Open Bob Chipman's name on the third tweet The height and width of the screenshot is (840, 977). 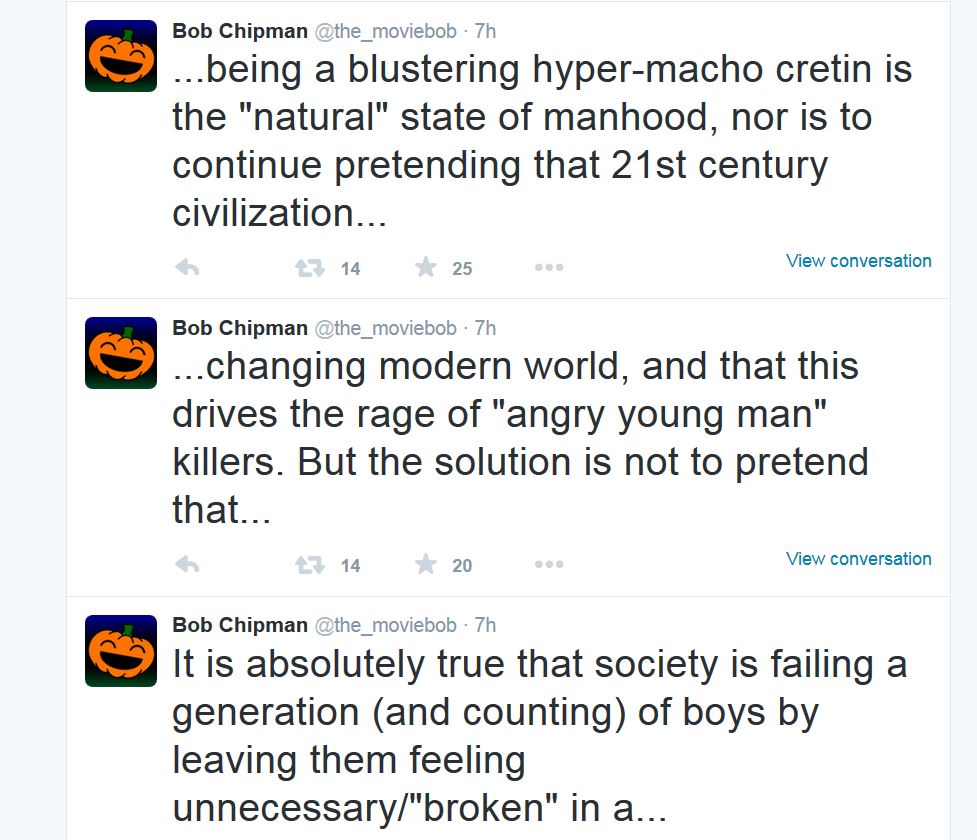pyautogui.click(x=240, y=624)
